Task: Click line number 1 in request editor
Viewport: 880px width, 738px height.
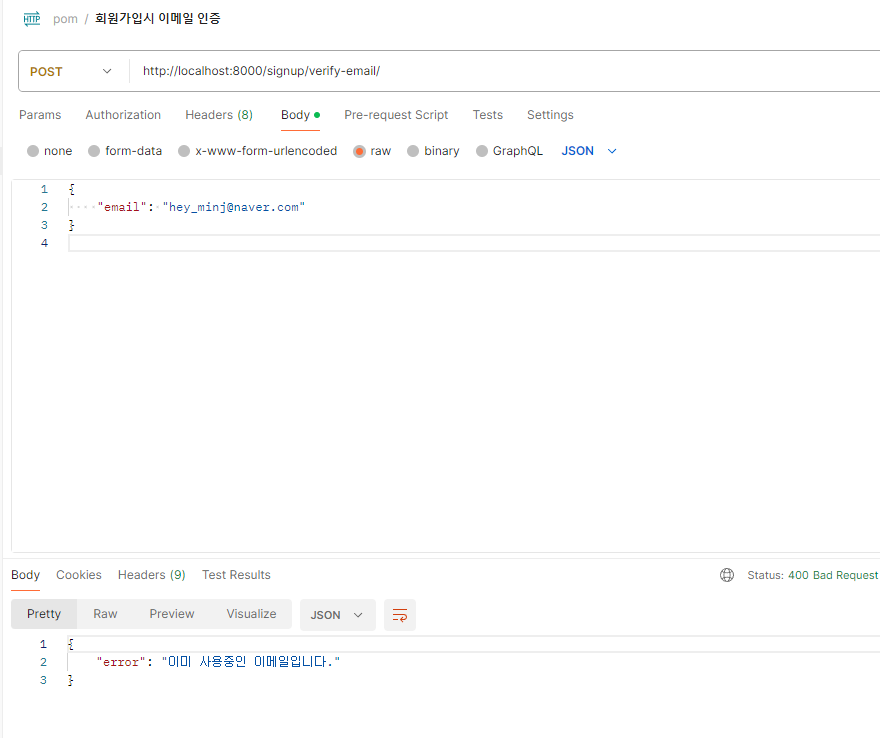Action: click(44, 189)
